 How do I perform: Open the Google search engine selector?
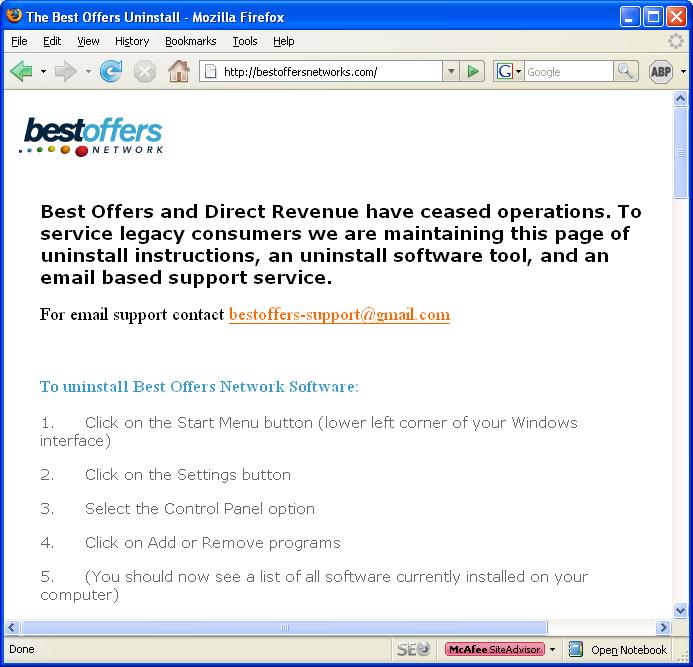tap(509, 71)
